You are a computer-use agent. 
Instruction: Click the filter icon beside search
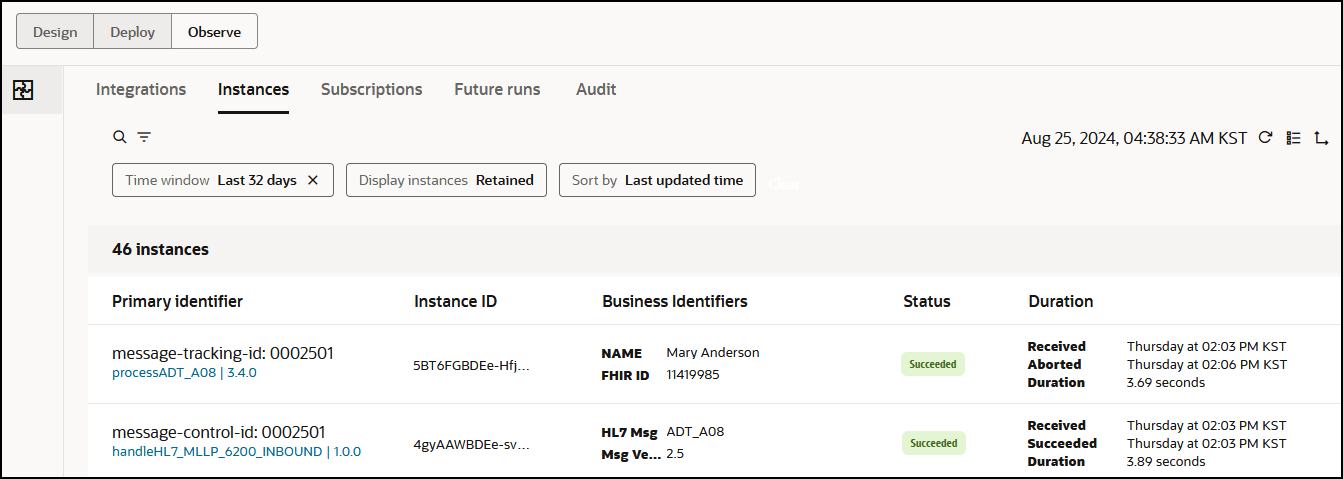[144, 137]
